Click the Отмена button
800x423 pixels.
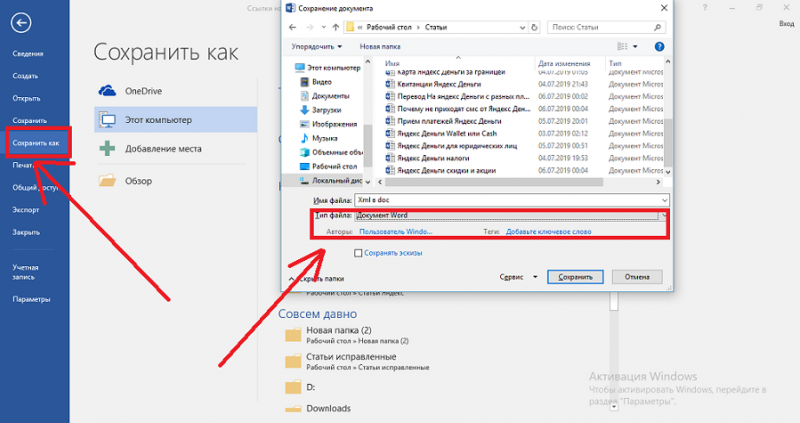(637, 277)
